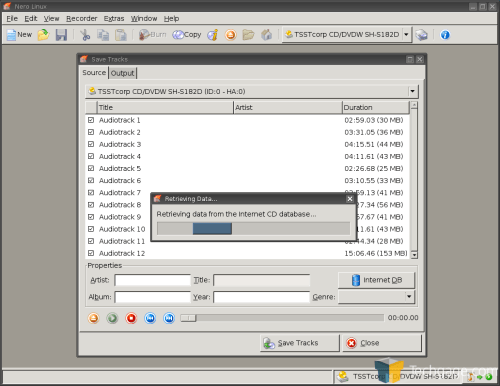
Task: Uncheck Audiotrack 4 checkbox
Action: point(91,156)
